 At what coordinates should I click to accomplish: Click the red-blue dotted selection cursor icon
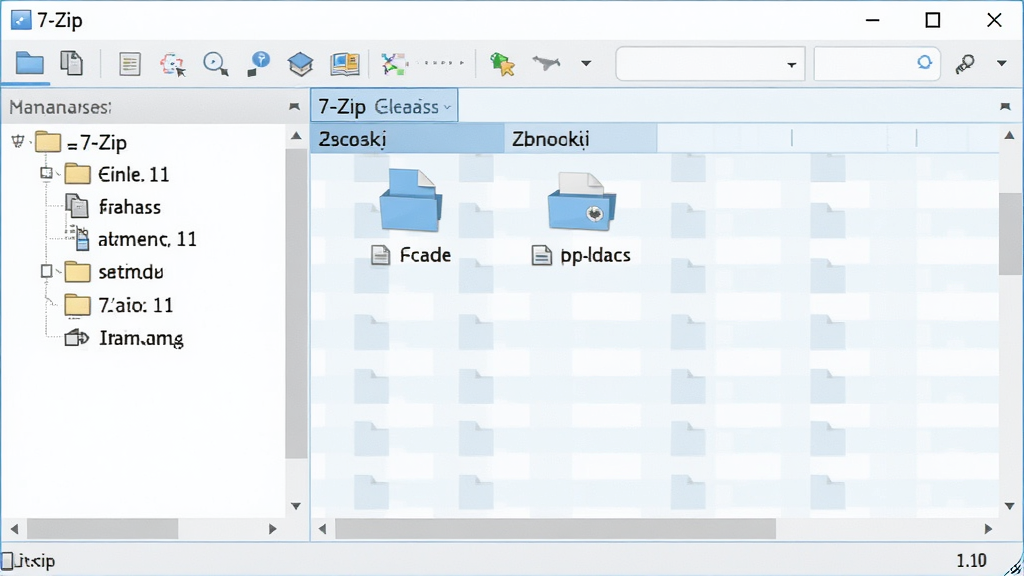(172, 64)
